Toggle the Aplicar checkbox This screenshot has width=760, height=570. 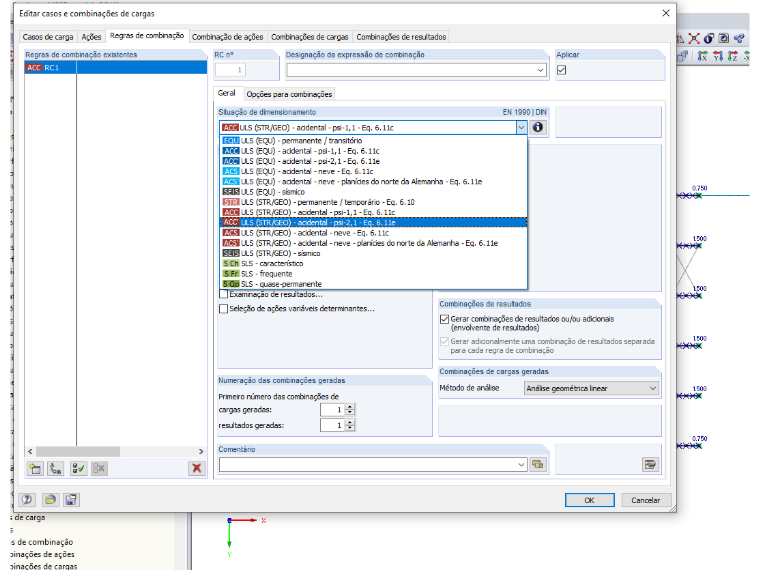561,70
